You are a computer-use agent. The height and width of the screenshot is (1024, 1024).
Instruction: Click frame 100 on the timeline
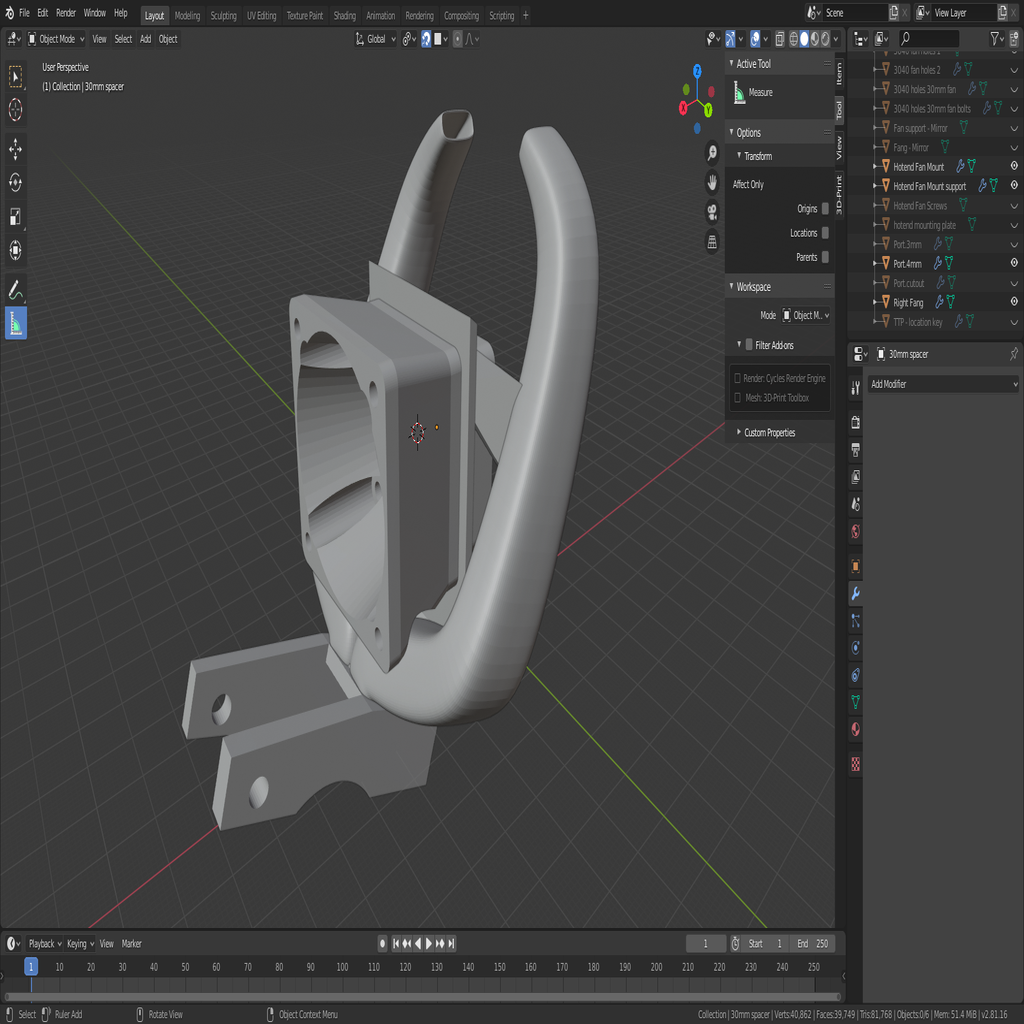click(x=342, y=967)
